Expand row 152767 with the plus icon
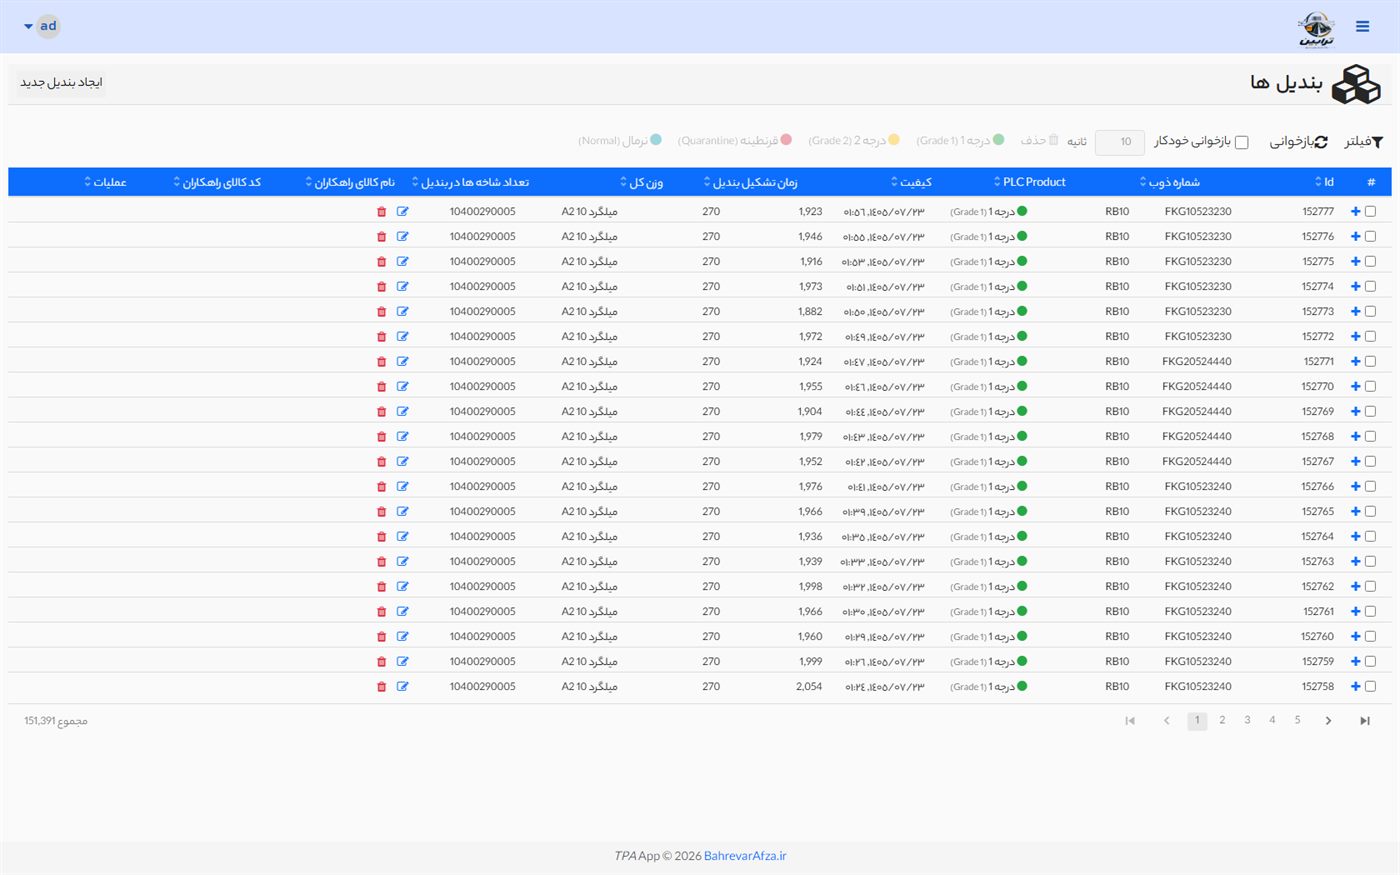1400x875 pixels. (1355, 461)
